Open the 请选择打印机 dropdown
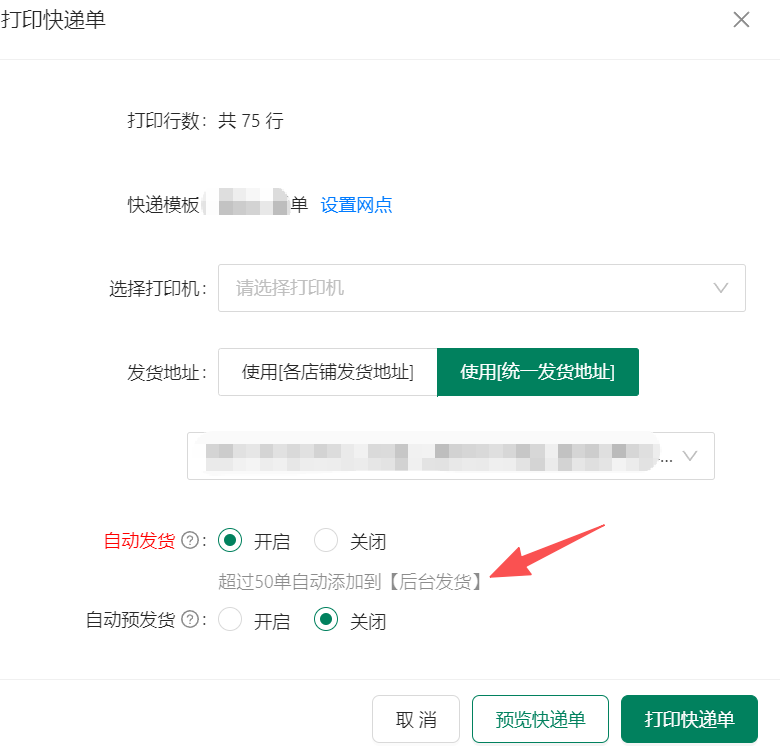 (x=470, y=288)
